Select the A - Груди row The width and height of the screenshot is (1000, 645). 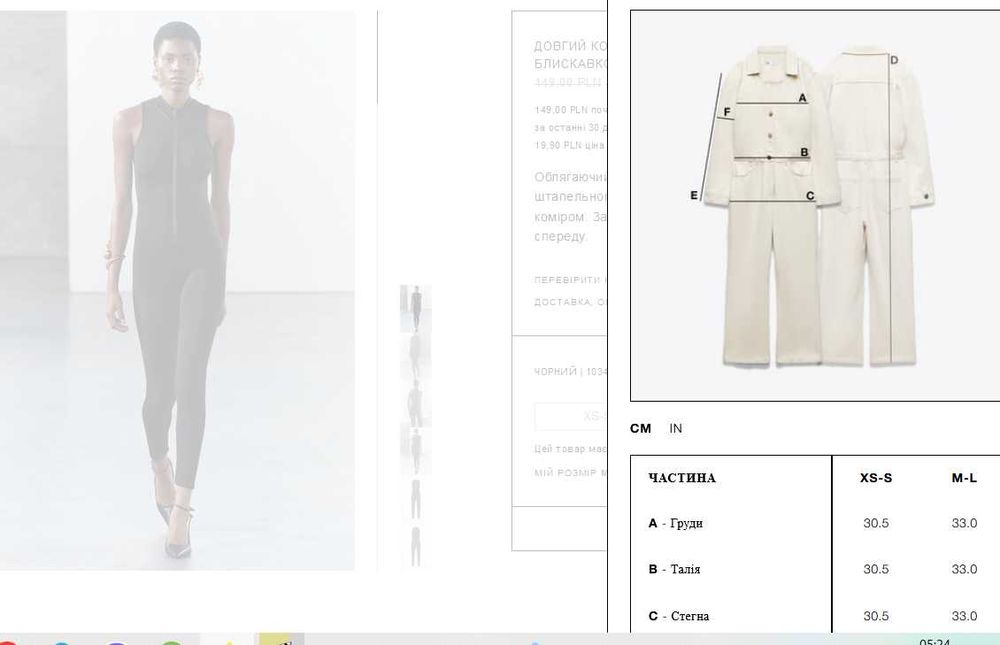815,523
